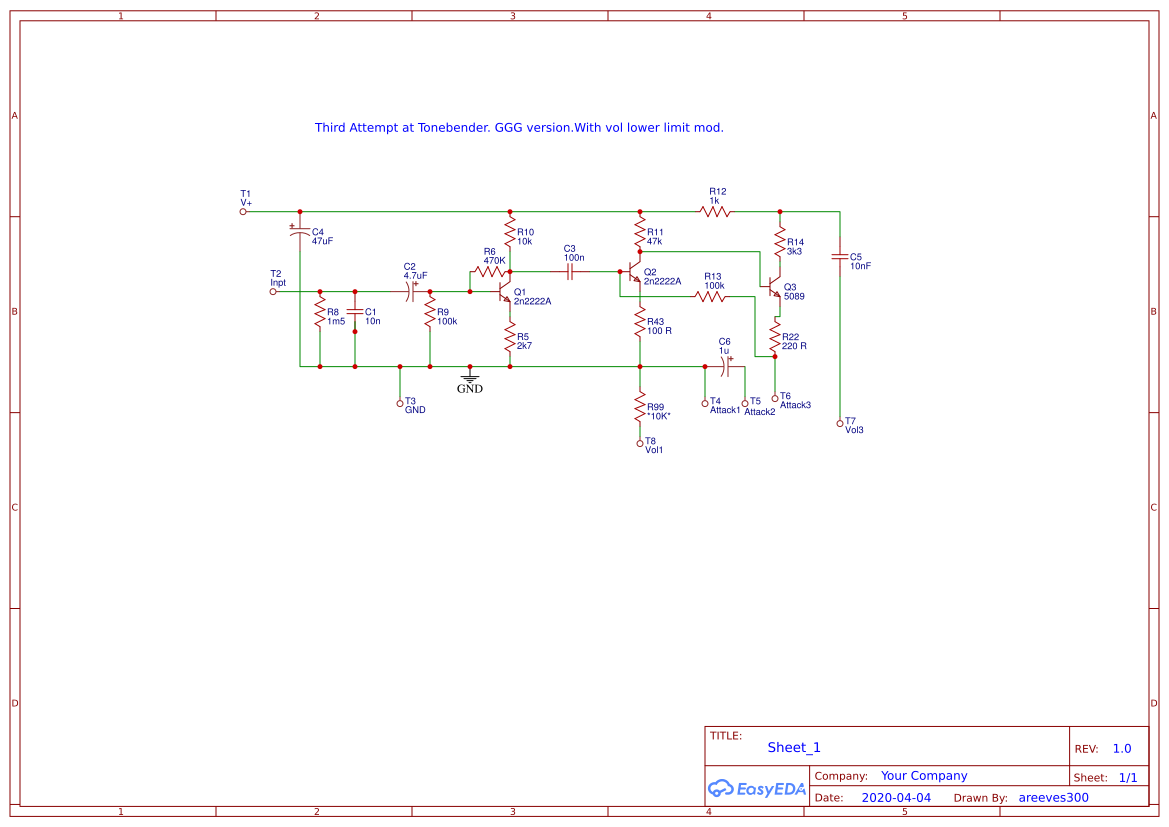Click the T1 V+ terminal pin
The width and height of the screenshot is (1169, 827).
coord(241,211)
